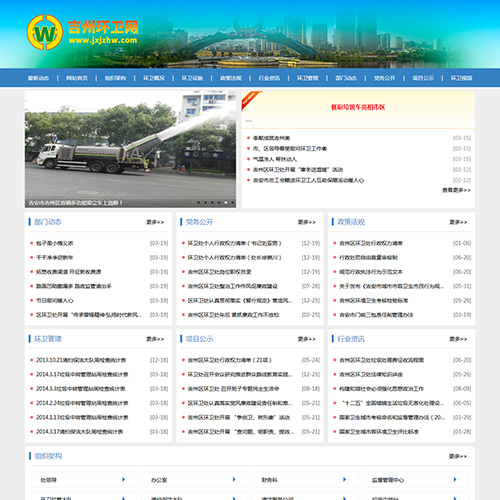Viewport: 500px width, 500px height.
Task: Open 吉州区环卫处行政权力清单 in 政策法规
Action: (x=371, y=243)
